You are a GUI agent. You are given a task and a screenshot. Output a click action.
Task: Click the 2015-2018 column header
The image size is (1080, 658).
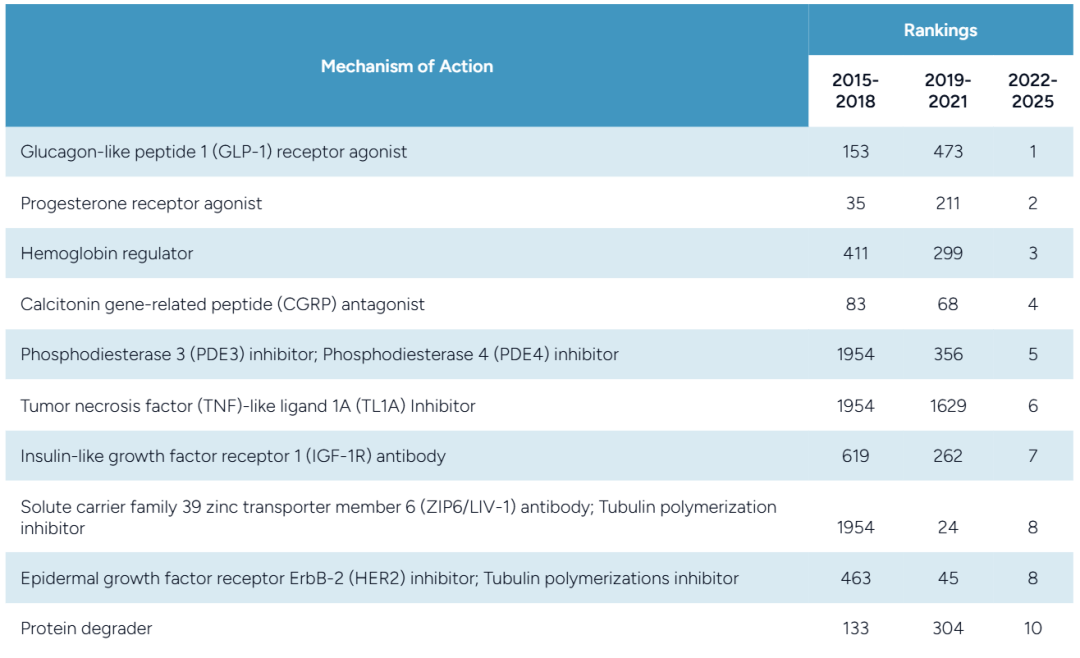coord(855,91)
